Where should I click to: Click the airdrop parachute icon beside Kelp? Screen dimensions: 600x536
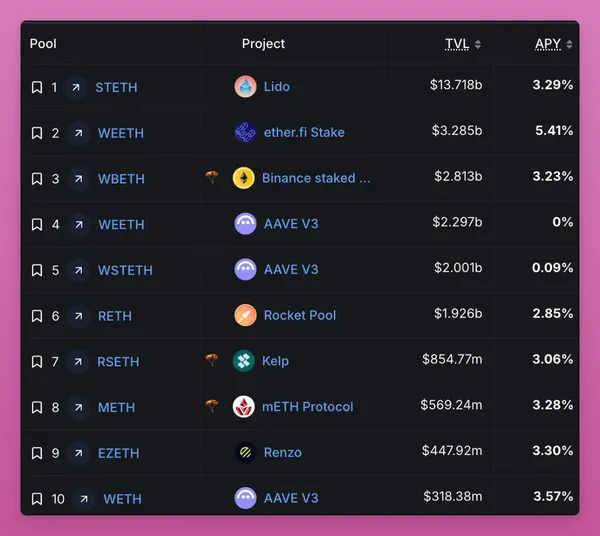pyautogui.click(x=212, y=360)
